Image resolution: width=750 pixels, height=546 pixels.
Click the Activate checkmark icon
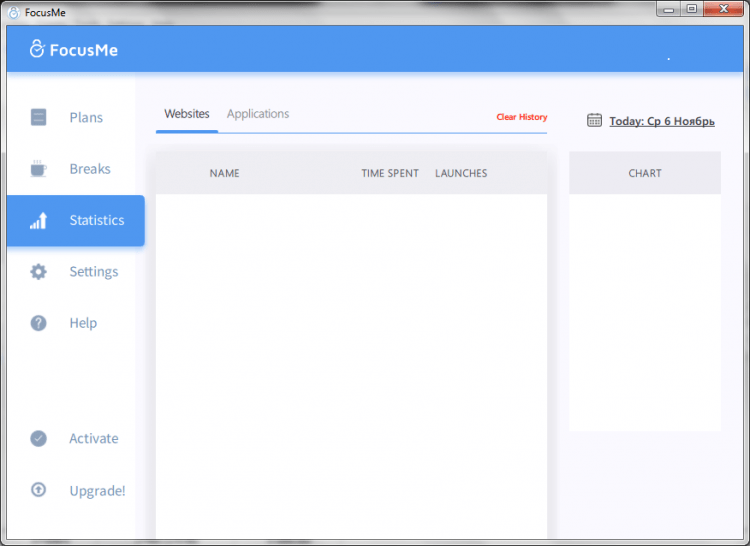38,438
